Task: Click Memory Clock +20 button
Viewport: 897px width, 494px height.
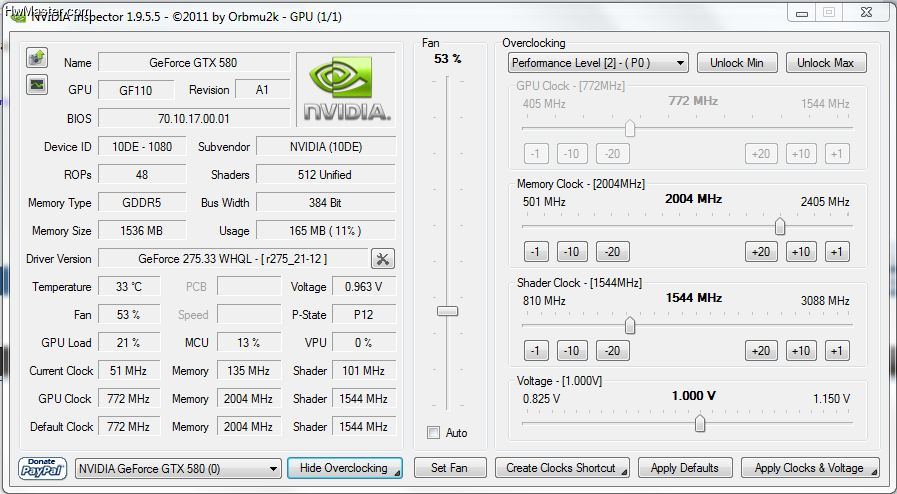Action: pos(761,252)
